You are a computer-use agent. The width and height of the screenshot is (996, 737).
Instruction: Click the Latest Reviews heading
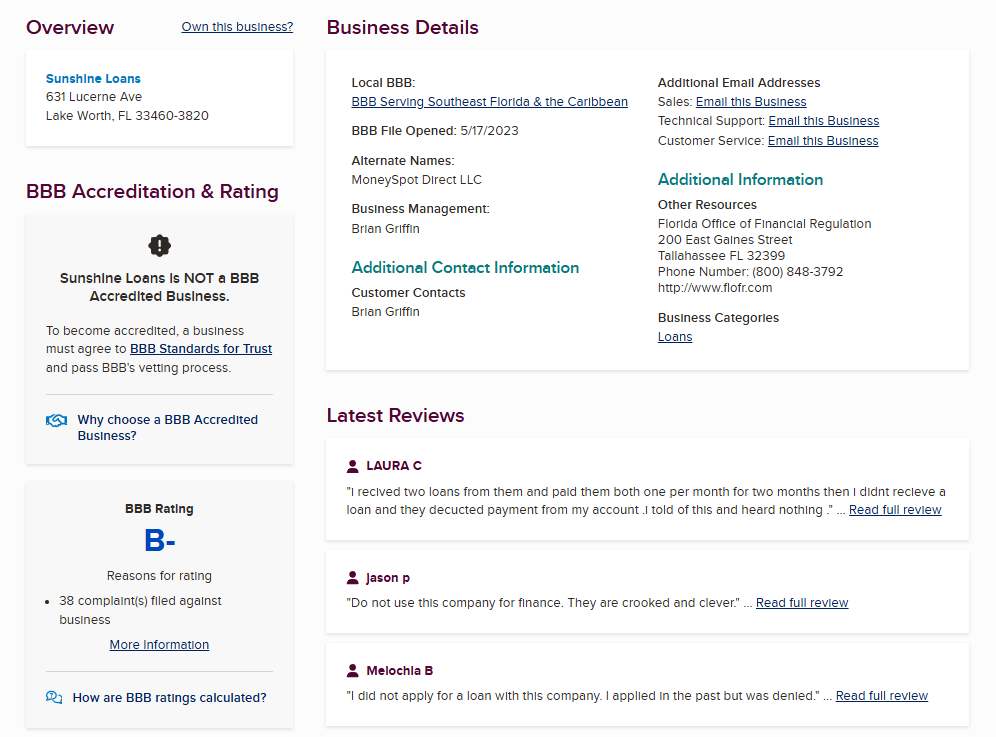click(395, 416)
